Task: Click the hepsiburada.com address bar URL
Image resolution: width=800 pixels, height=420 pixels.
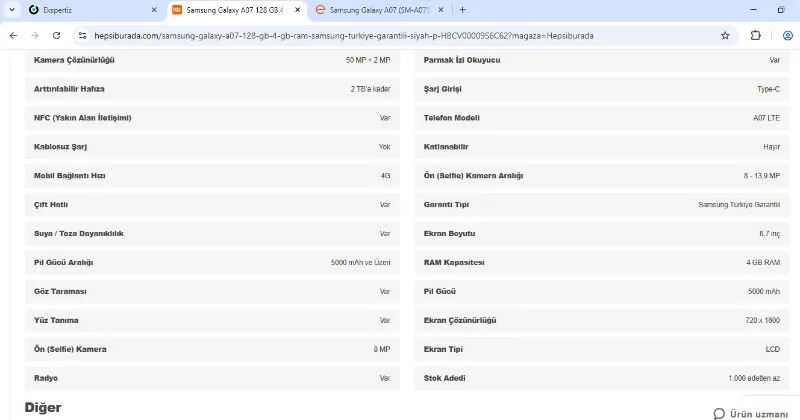Action: point(344,36)
